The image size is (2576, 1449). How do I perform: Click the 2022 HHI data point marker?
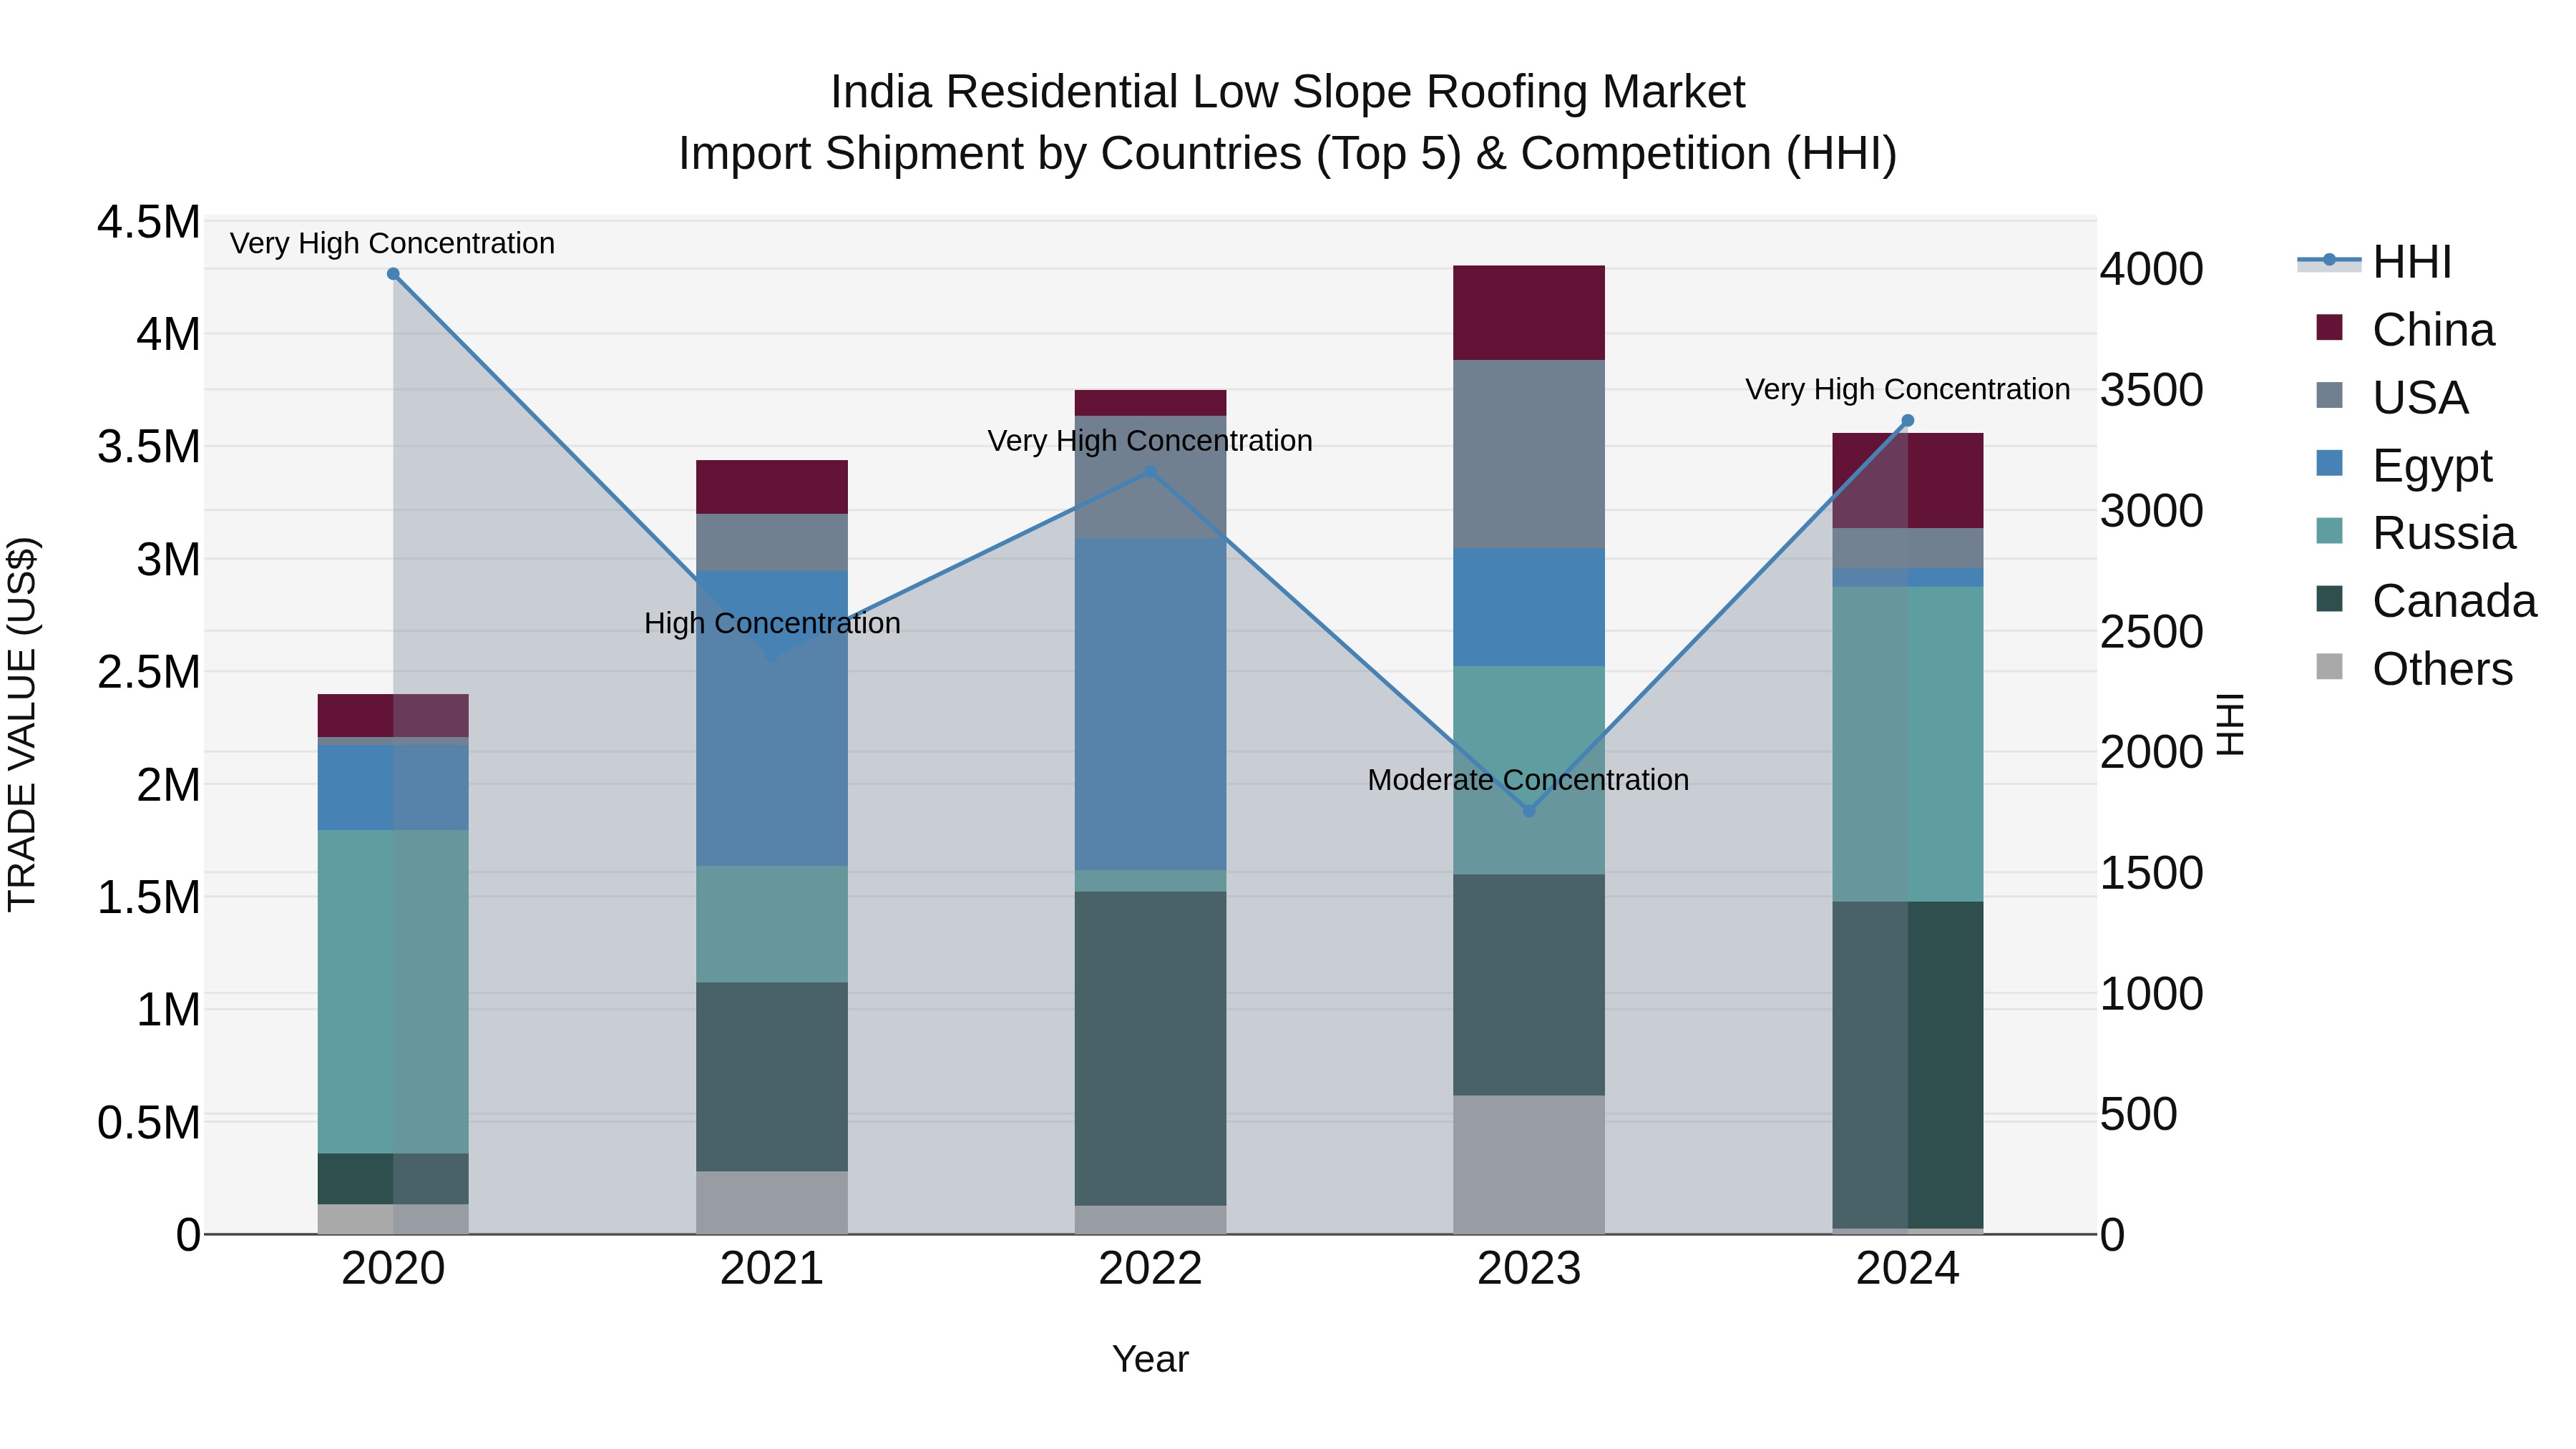tap(1150, 472)
